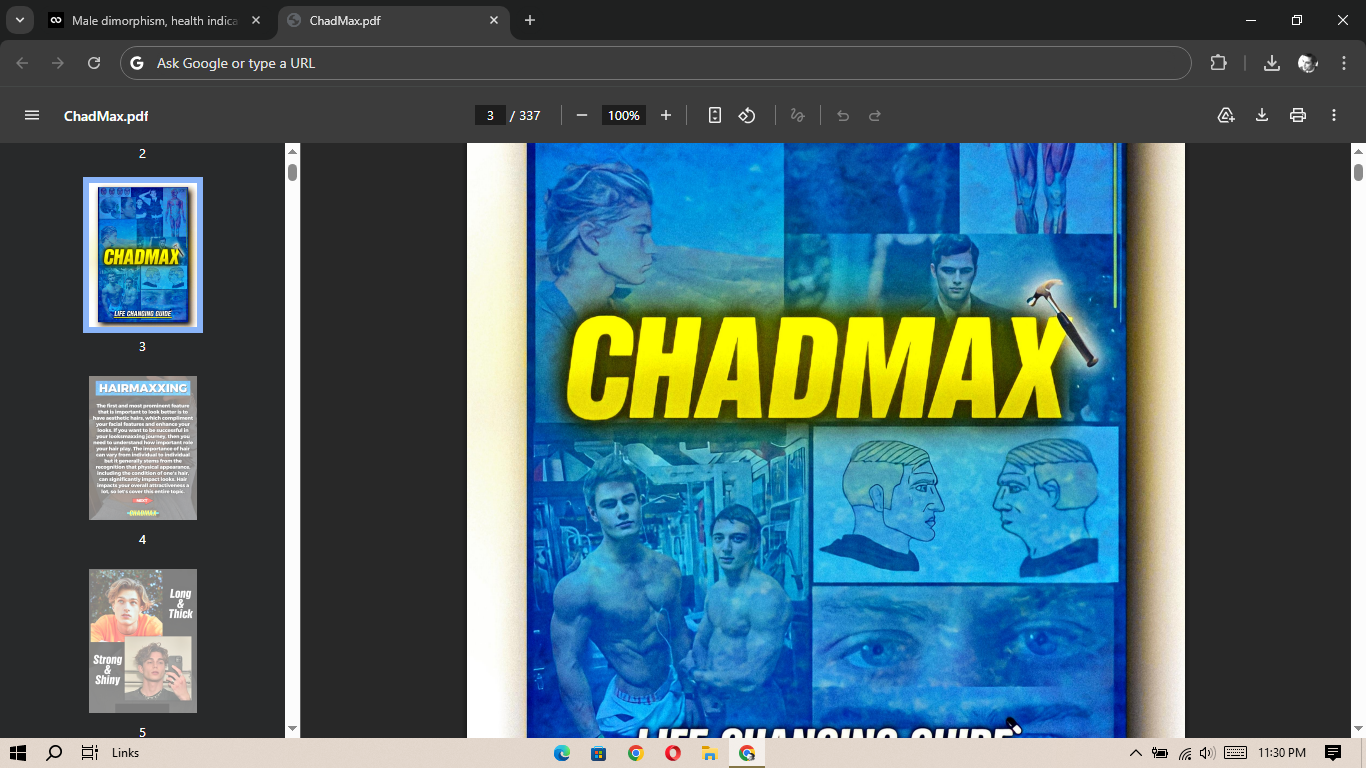
Task: Download the ChadMax PDF file
Action: 1262,115
